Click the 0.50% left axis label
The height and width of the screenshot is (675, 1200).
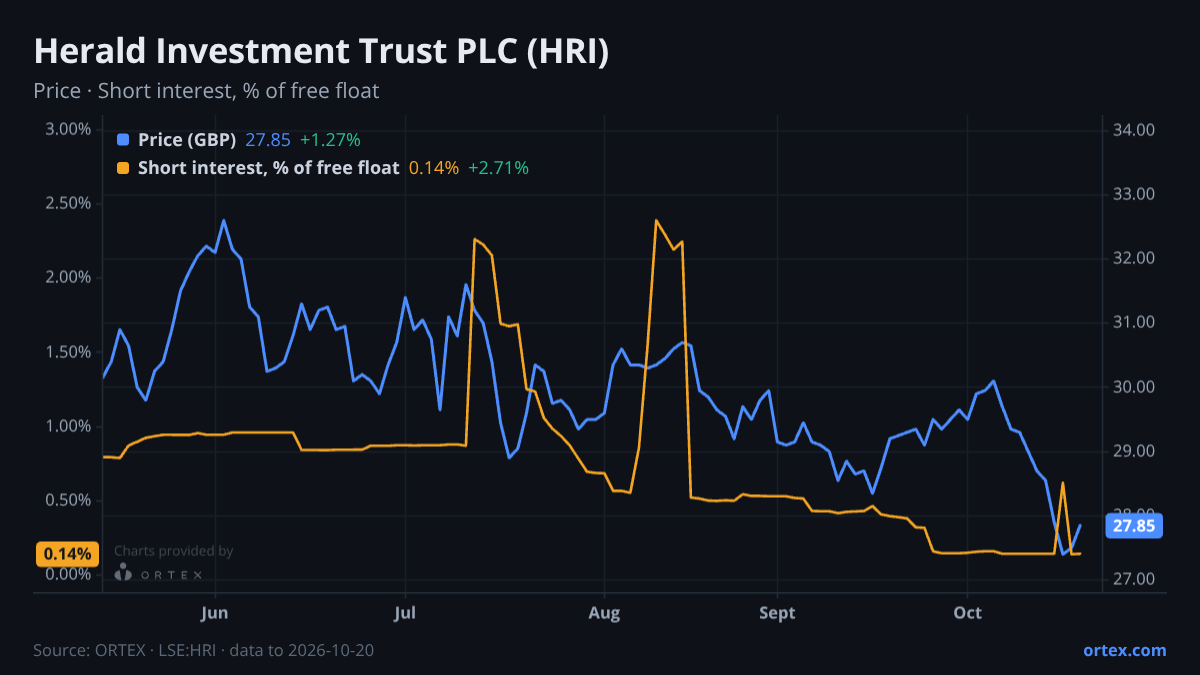coord(69,500)
